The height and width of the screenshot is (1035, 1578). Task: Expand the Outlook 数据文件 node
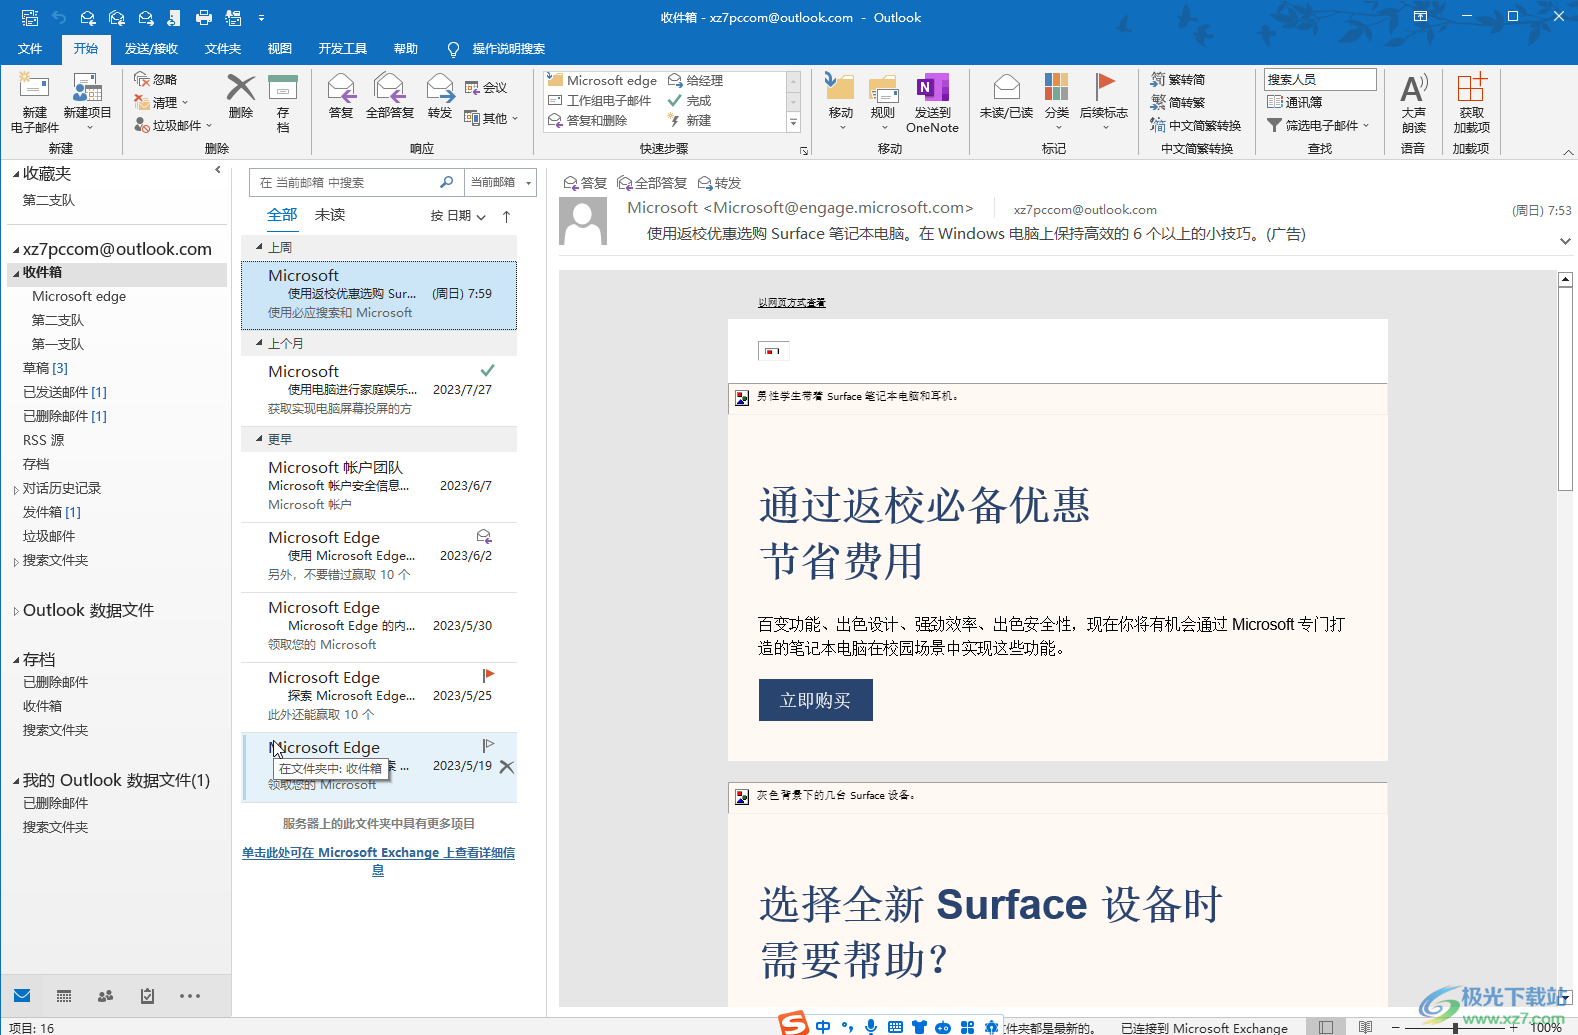[x=16, y=611]
